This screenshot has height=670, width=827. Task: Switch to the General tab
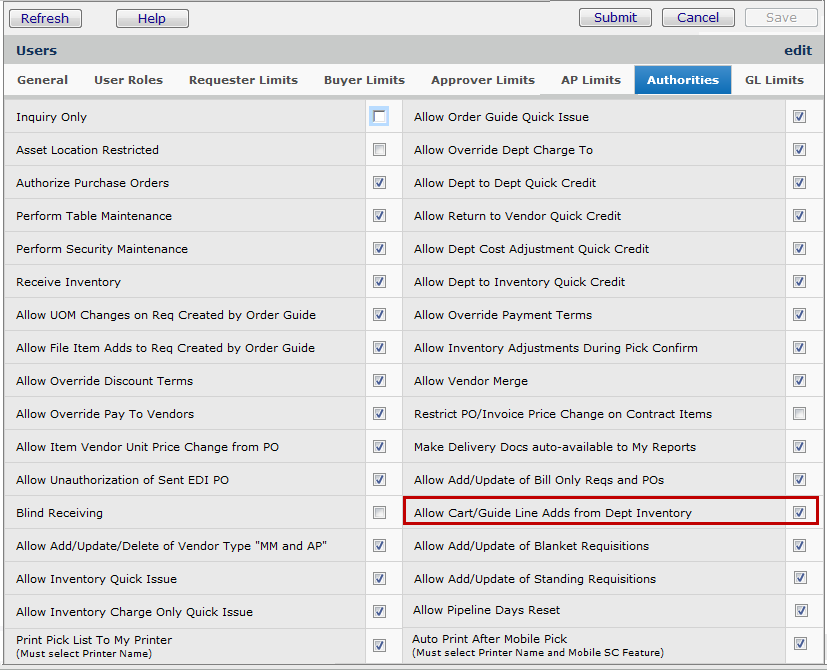(x=43, y=80)
